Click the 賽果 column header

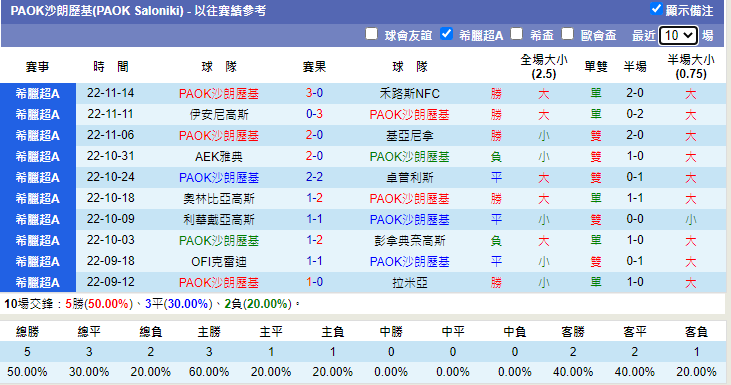[314, 67]
